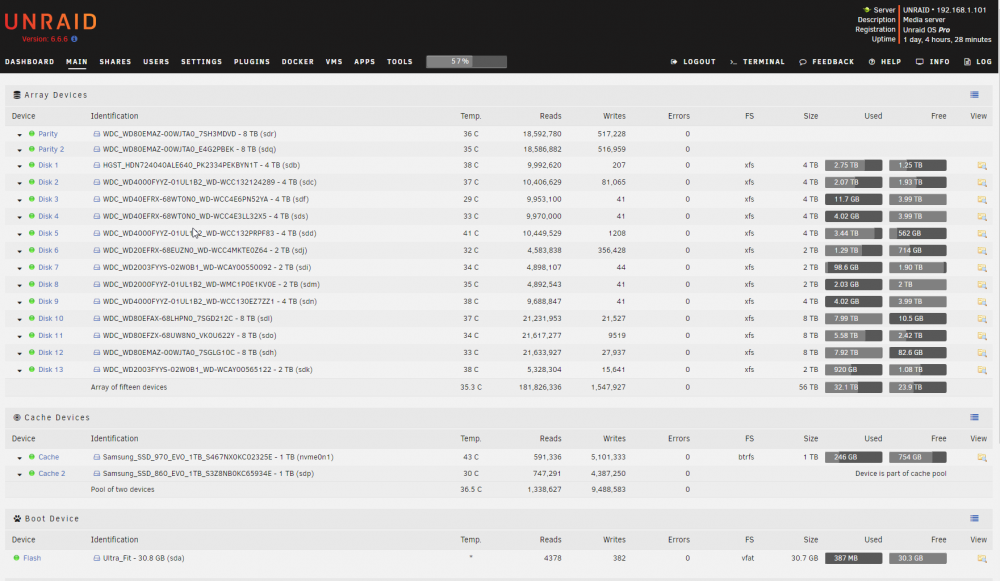Open the Tools tab

(x=400, y=62)
